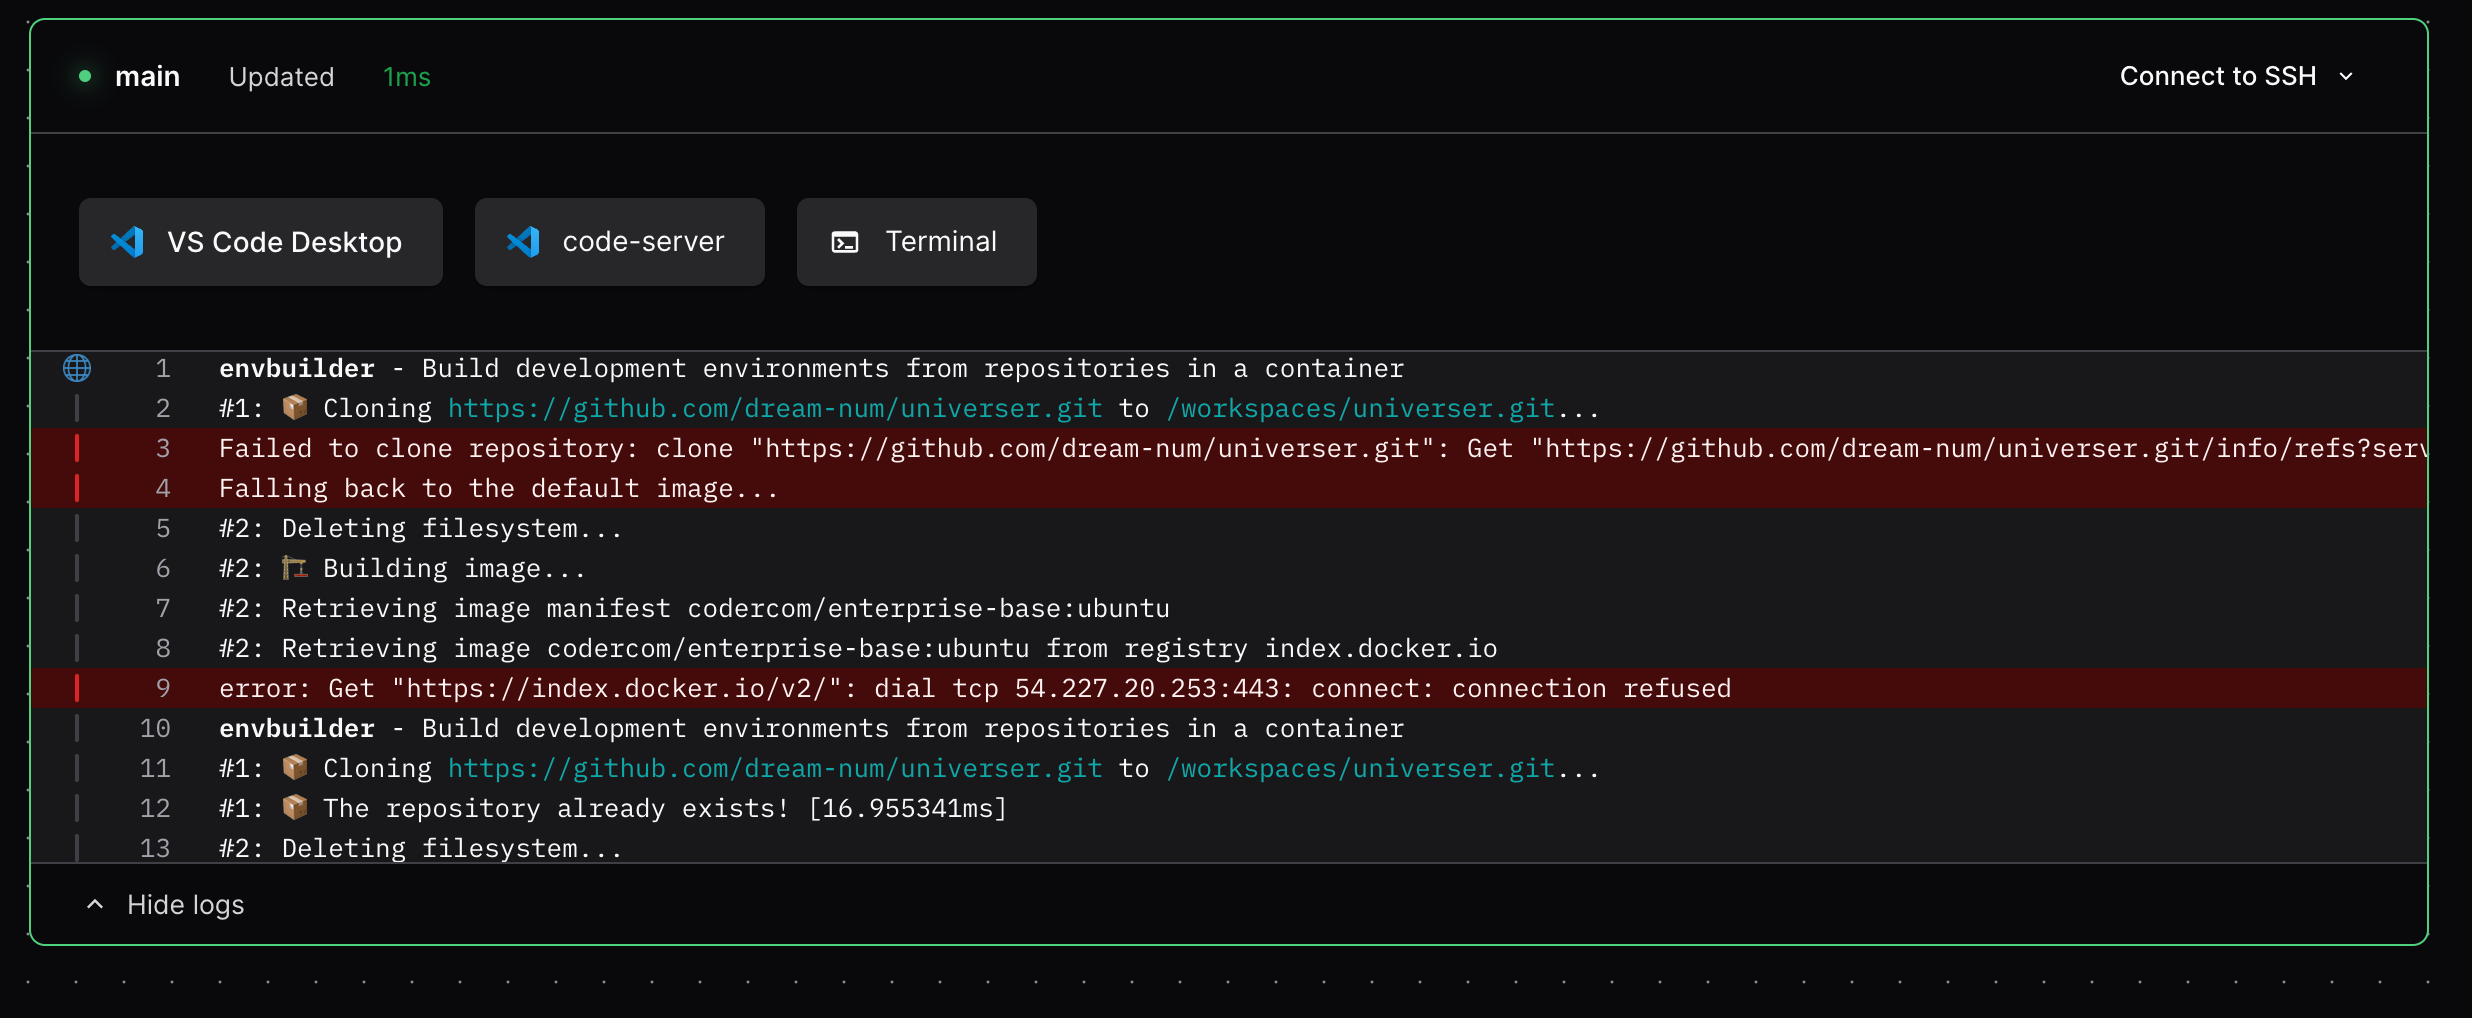The image size is (2472, 1018).
Task: Open /workspaces/universer.git path on line 11
Action: (x=1360, y=768)
